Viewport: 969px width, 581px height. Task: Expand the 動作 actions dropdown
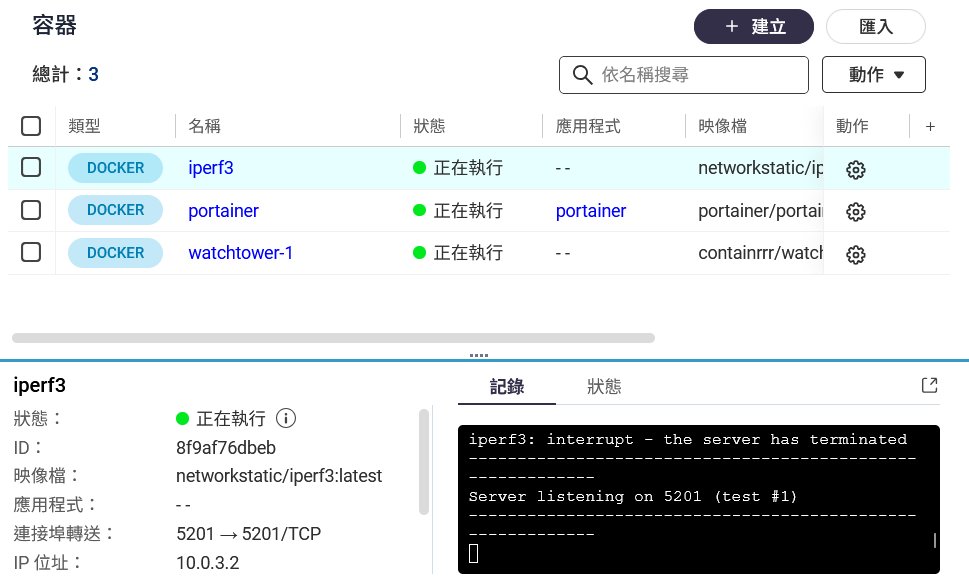click(873, 75)
